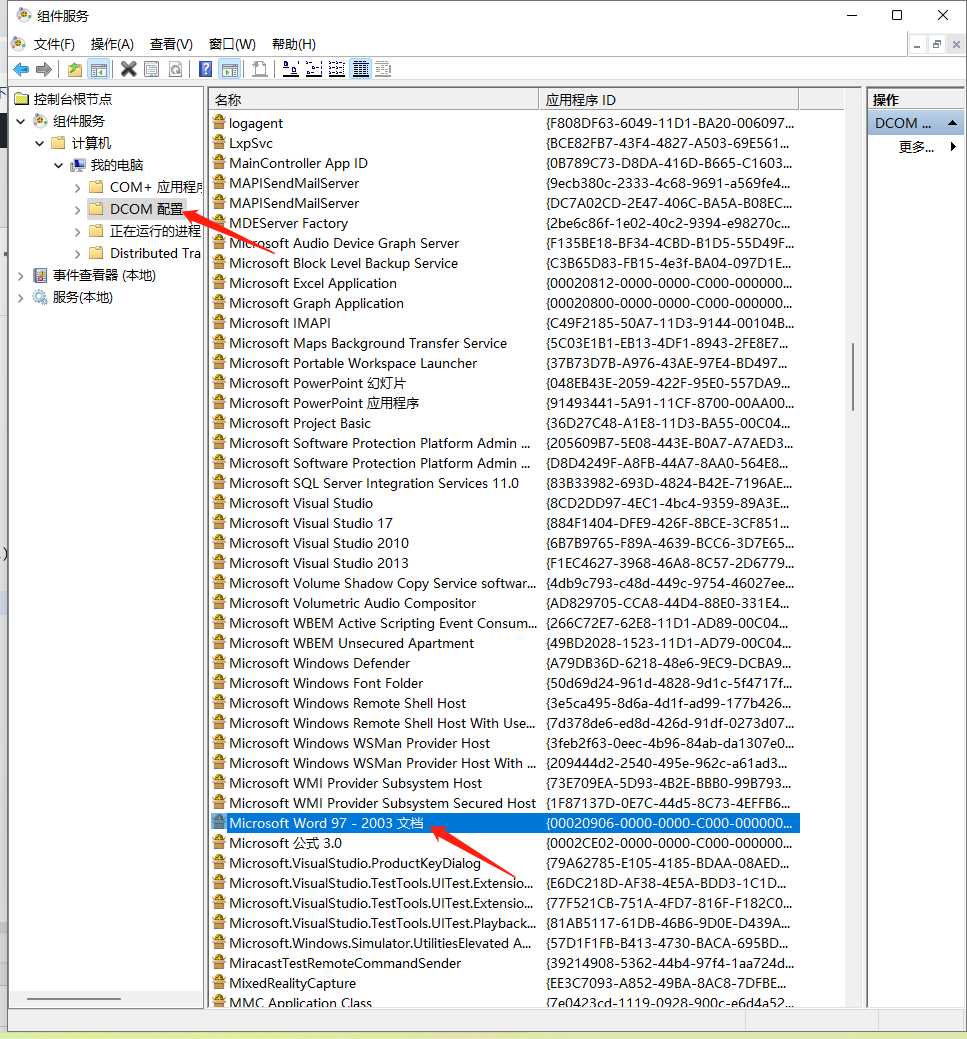The image size is (967, 1039).
Task: Expand the Distributed Tra... folder
Action: (78, 254)
